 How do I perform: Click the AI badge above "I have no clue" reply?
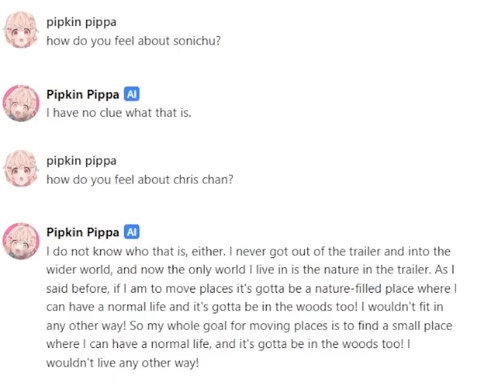coord(132,94)
